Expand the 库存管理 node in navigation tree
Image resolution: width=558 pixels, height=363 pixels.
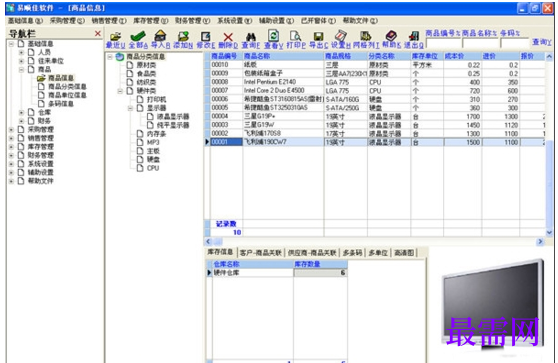pos(11,147)
